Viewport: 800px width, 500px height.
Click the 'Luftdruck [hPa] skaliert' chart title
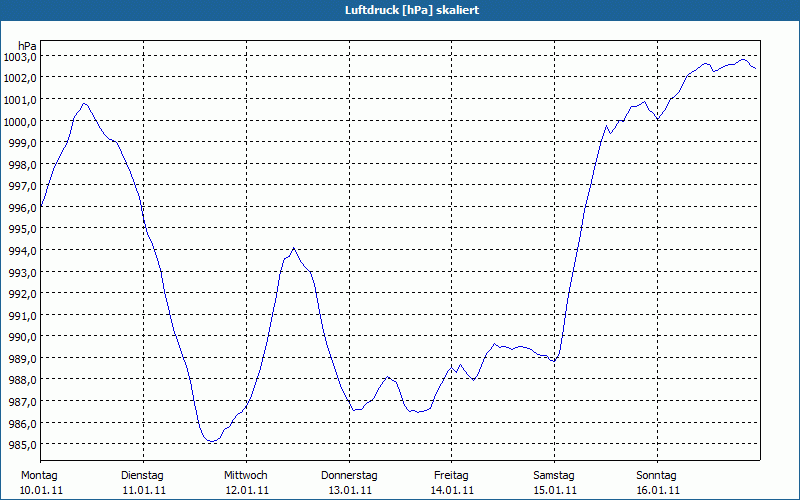pos(412,10)
